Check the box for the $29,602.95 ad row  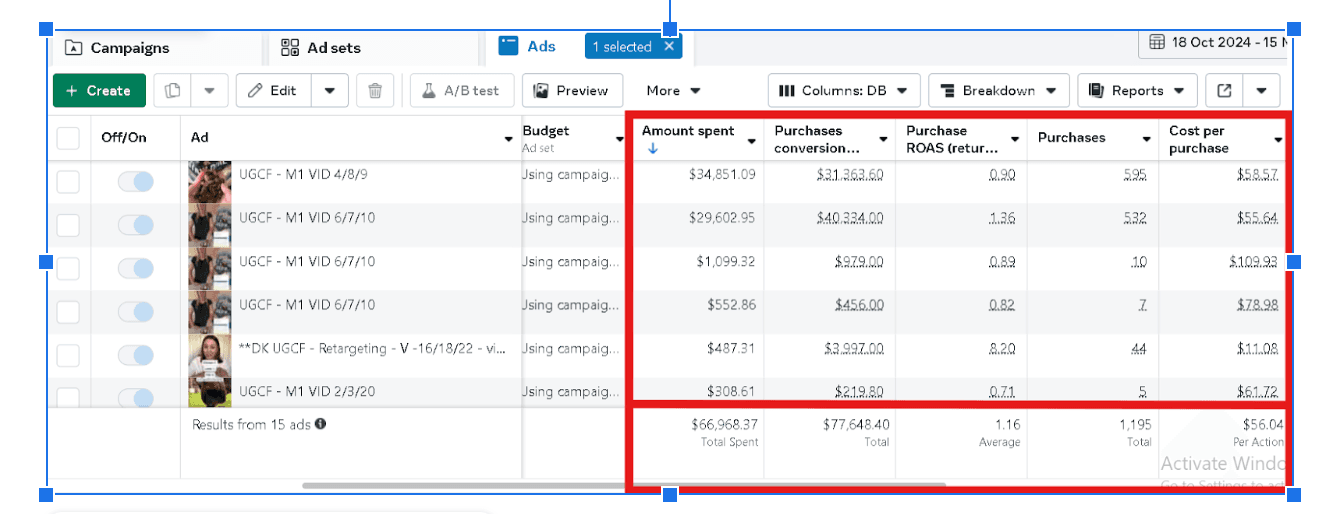click(x=68, y=225)
